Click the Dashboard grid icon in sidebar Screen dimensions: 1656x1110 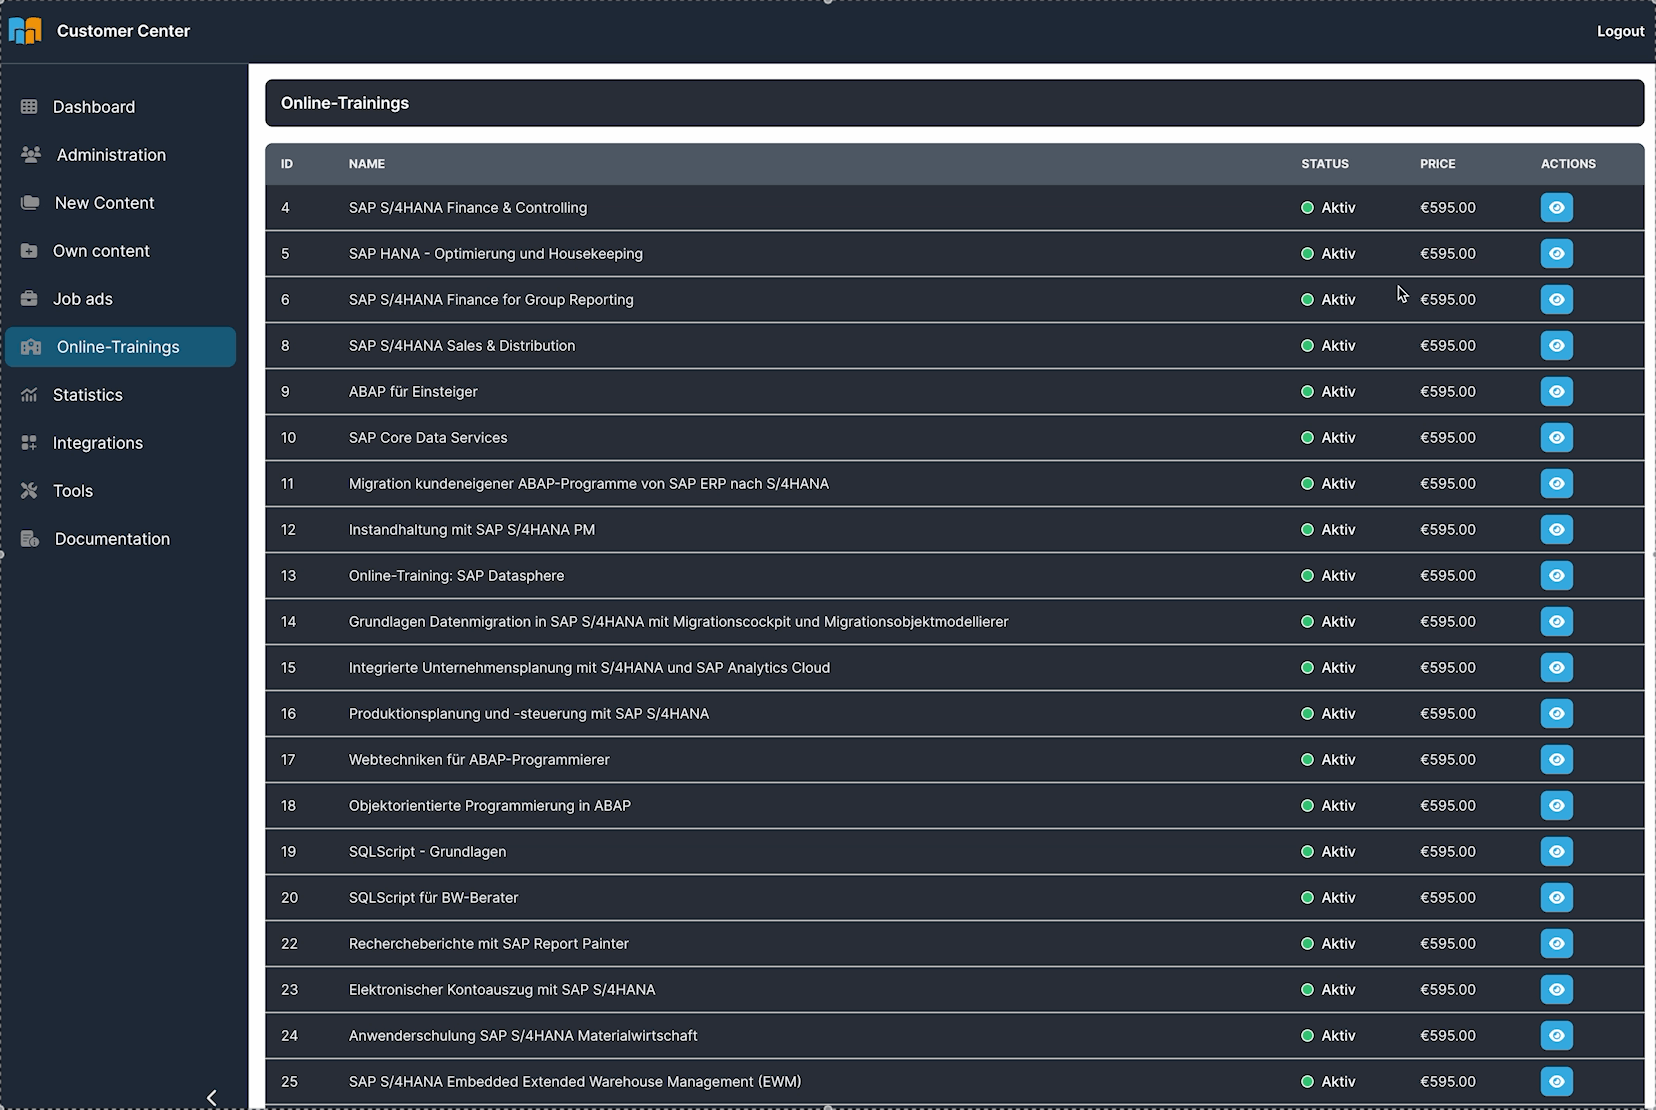[29, 107]
